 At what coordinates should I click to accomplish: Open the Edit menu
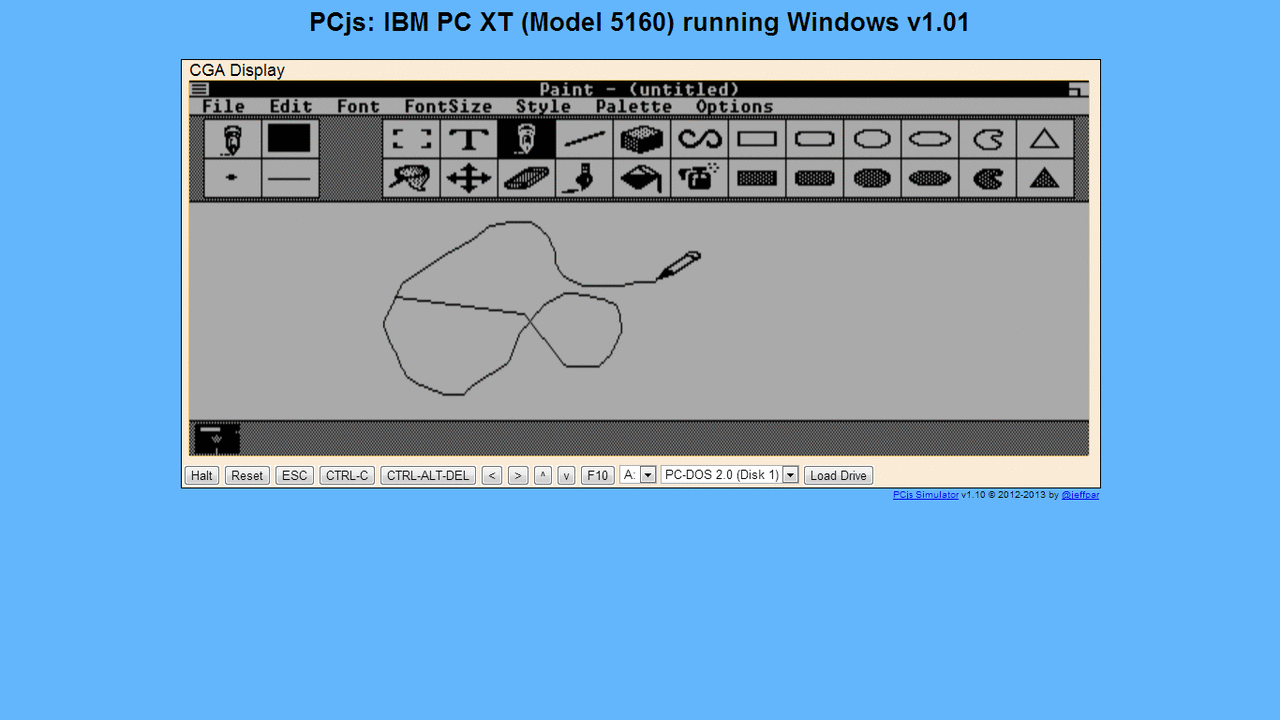coord(291,106)
